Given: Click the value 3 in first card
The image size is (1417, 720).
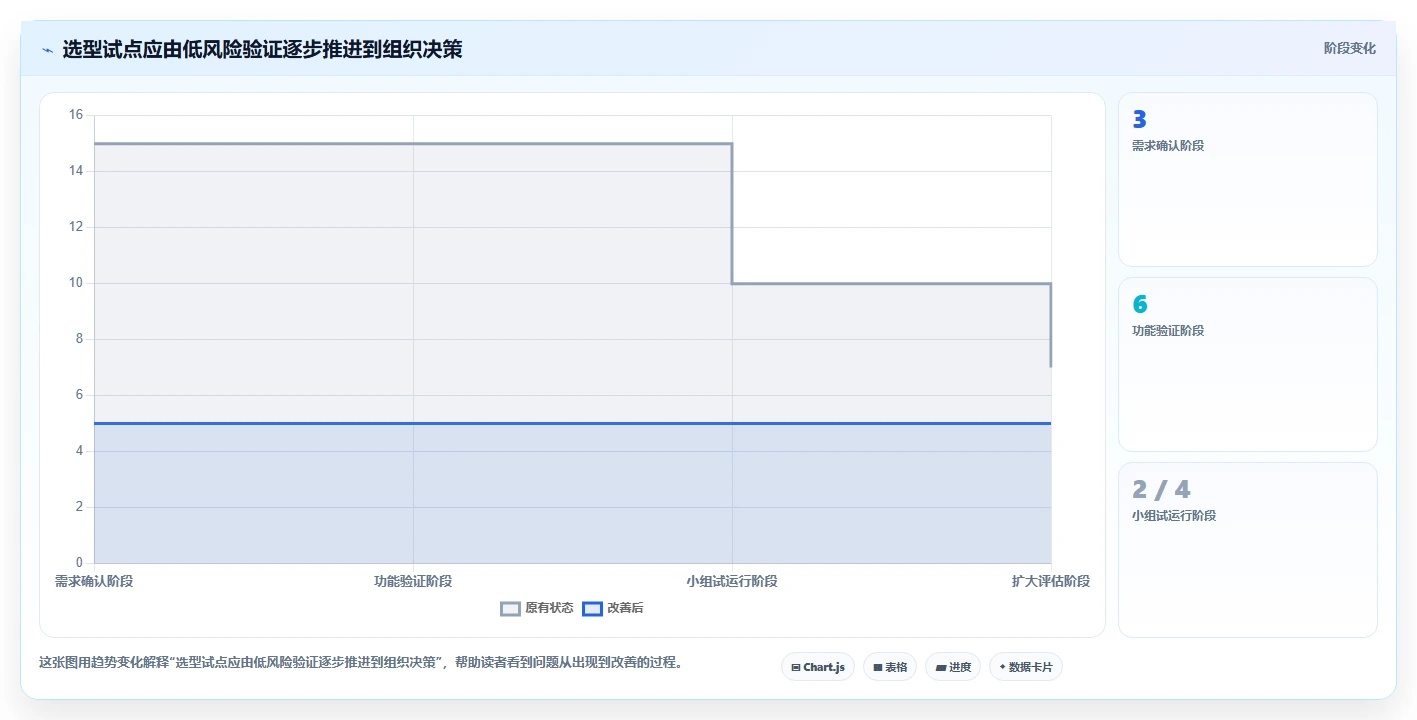Looking at the screenshot, I should pos(1139,120).
